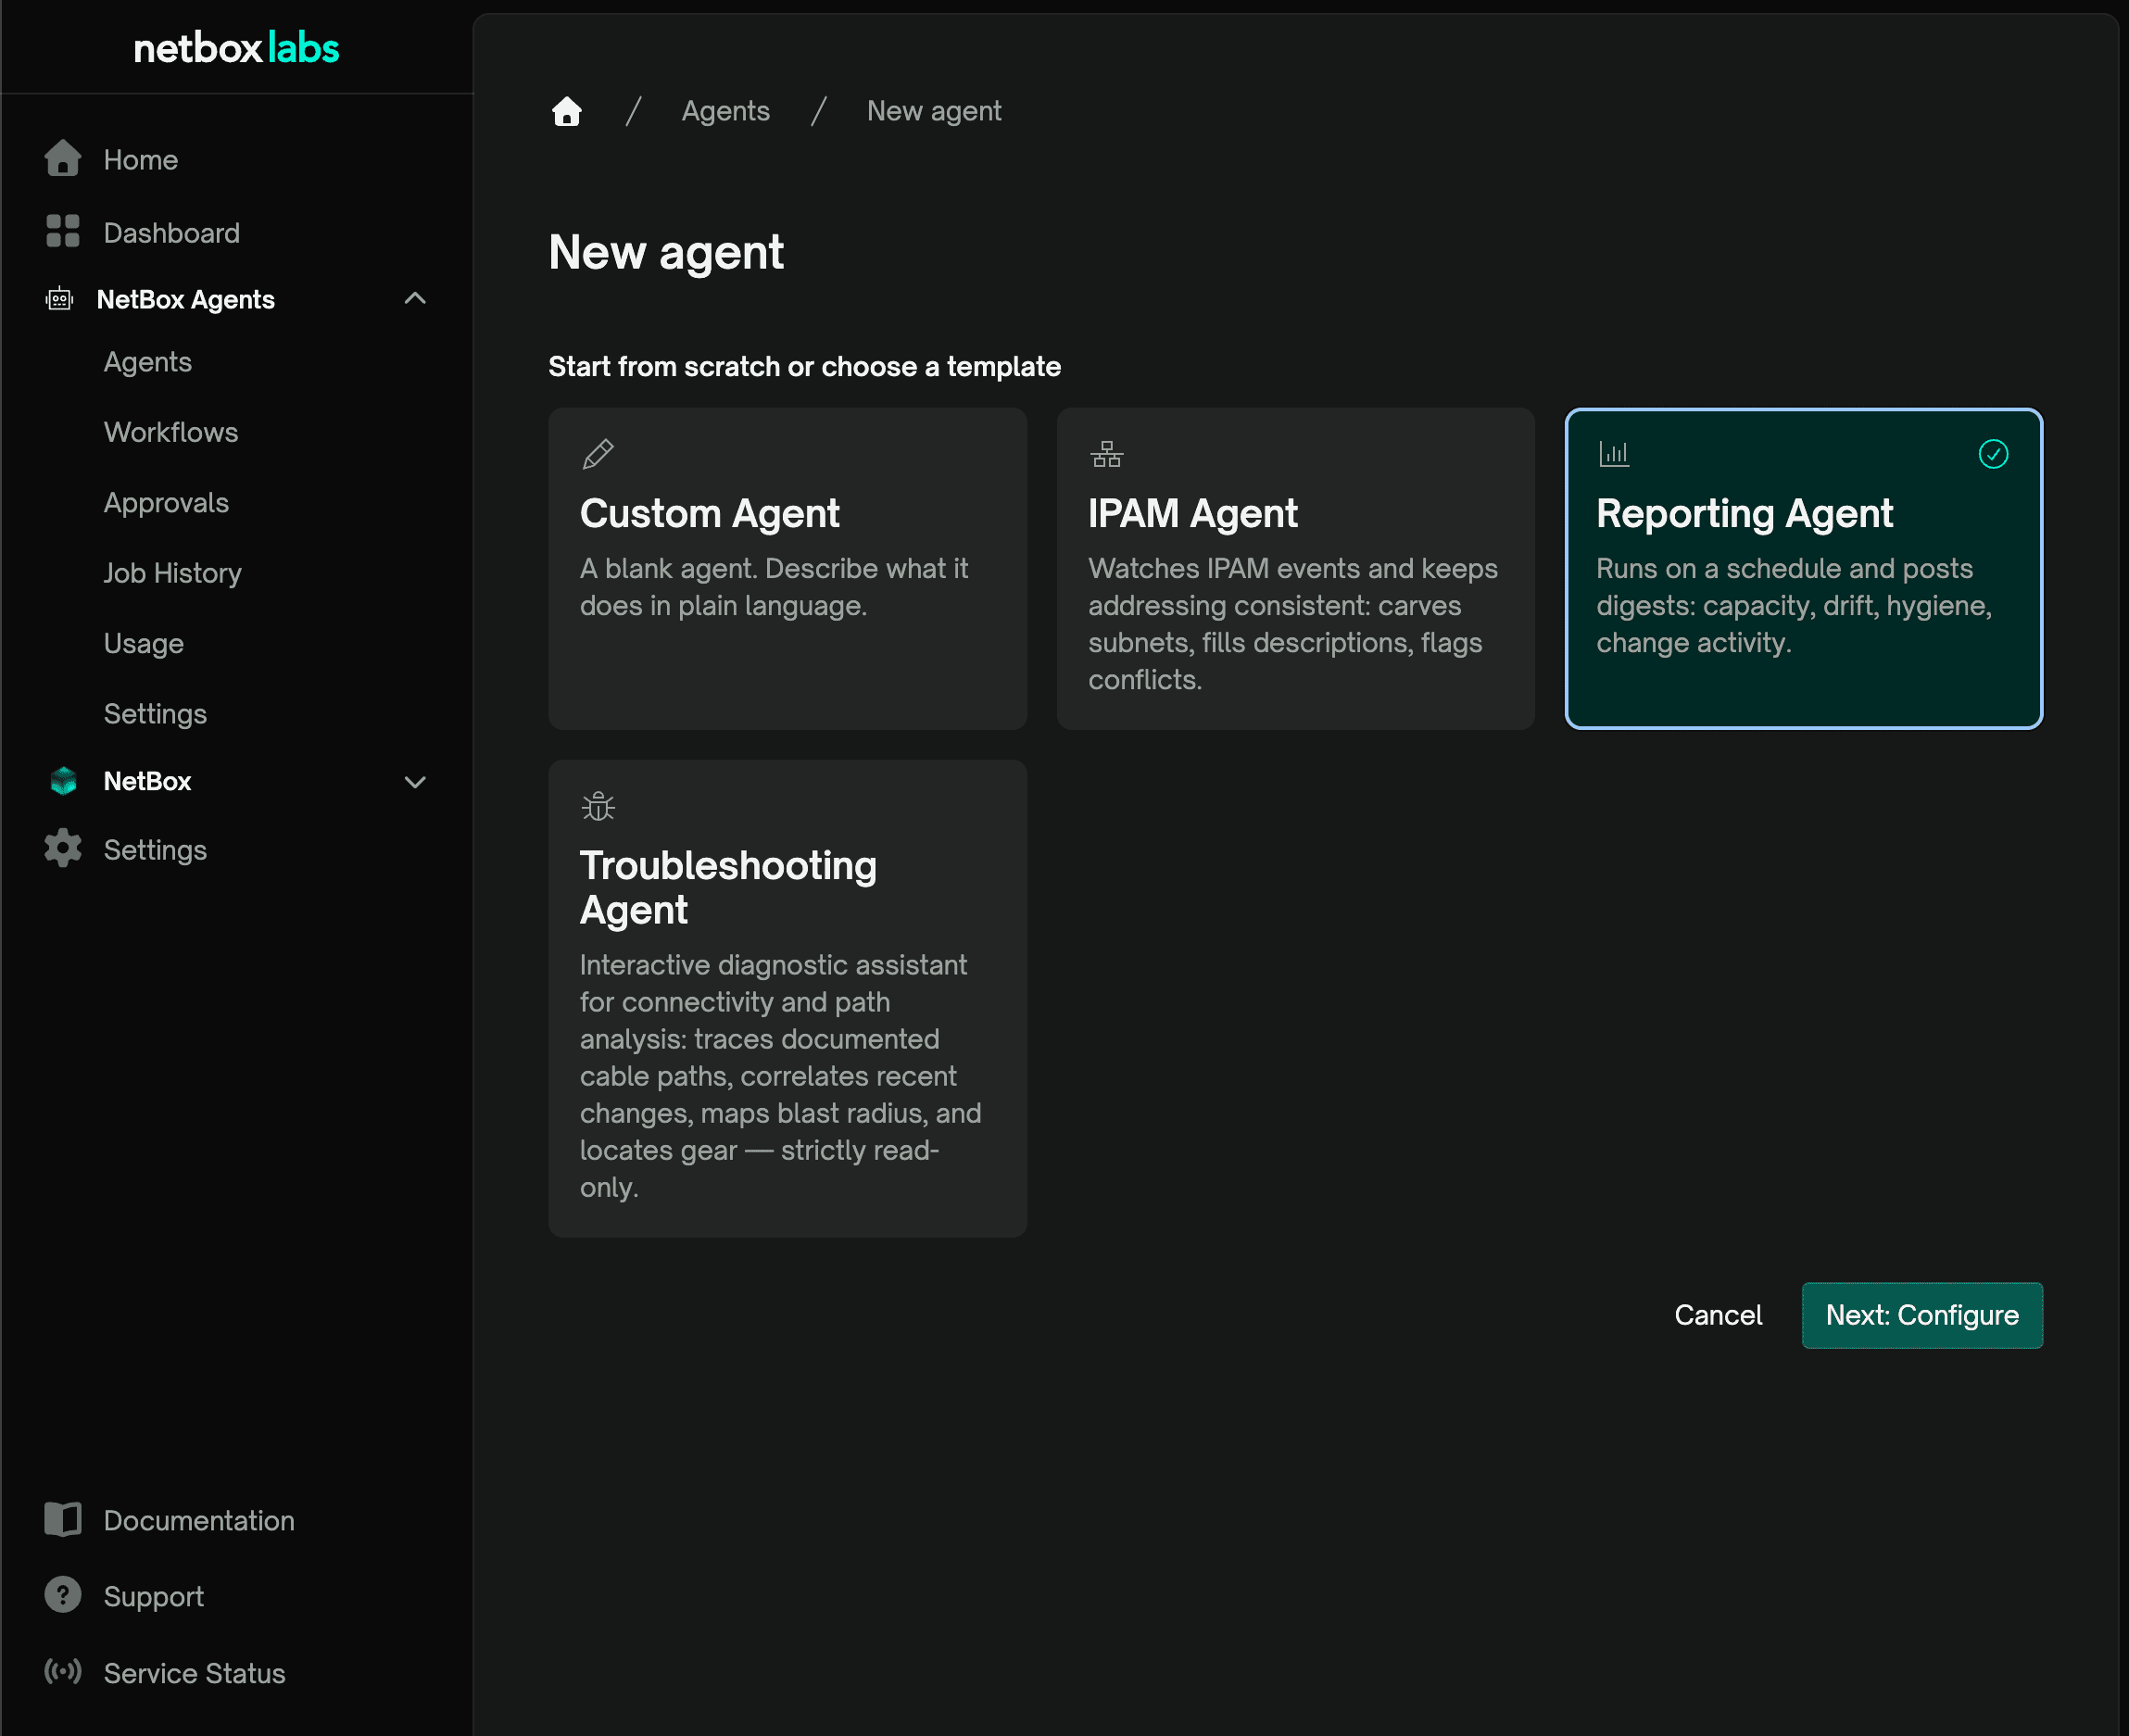Select the Custom Agent template card
2129x1736 pixels.
[787, 568]
